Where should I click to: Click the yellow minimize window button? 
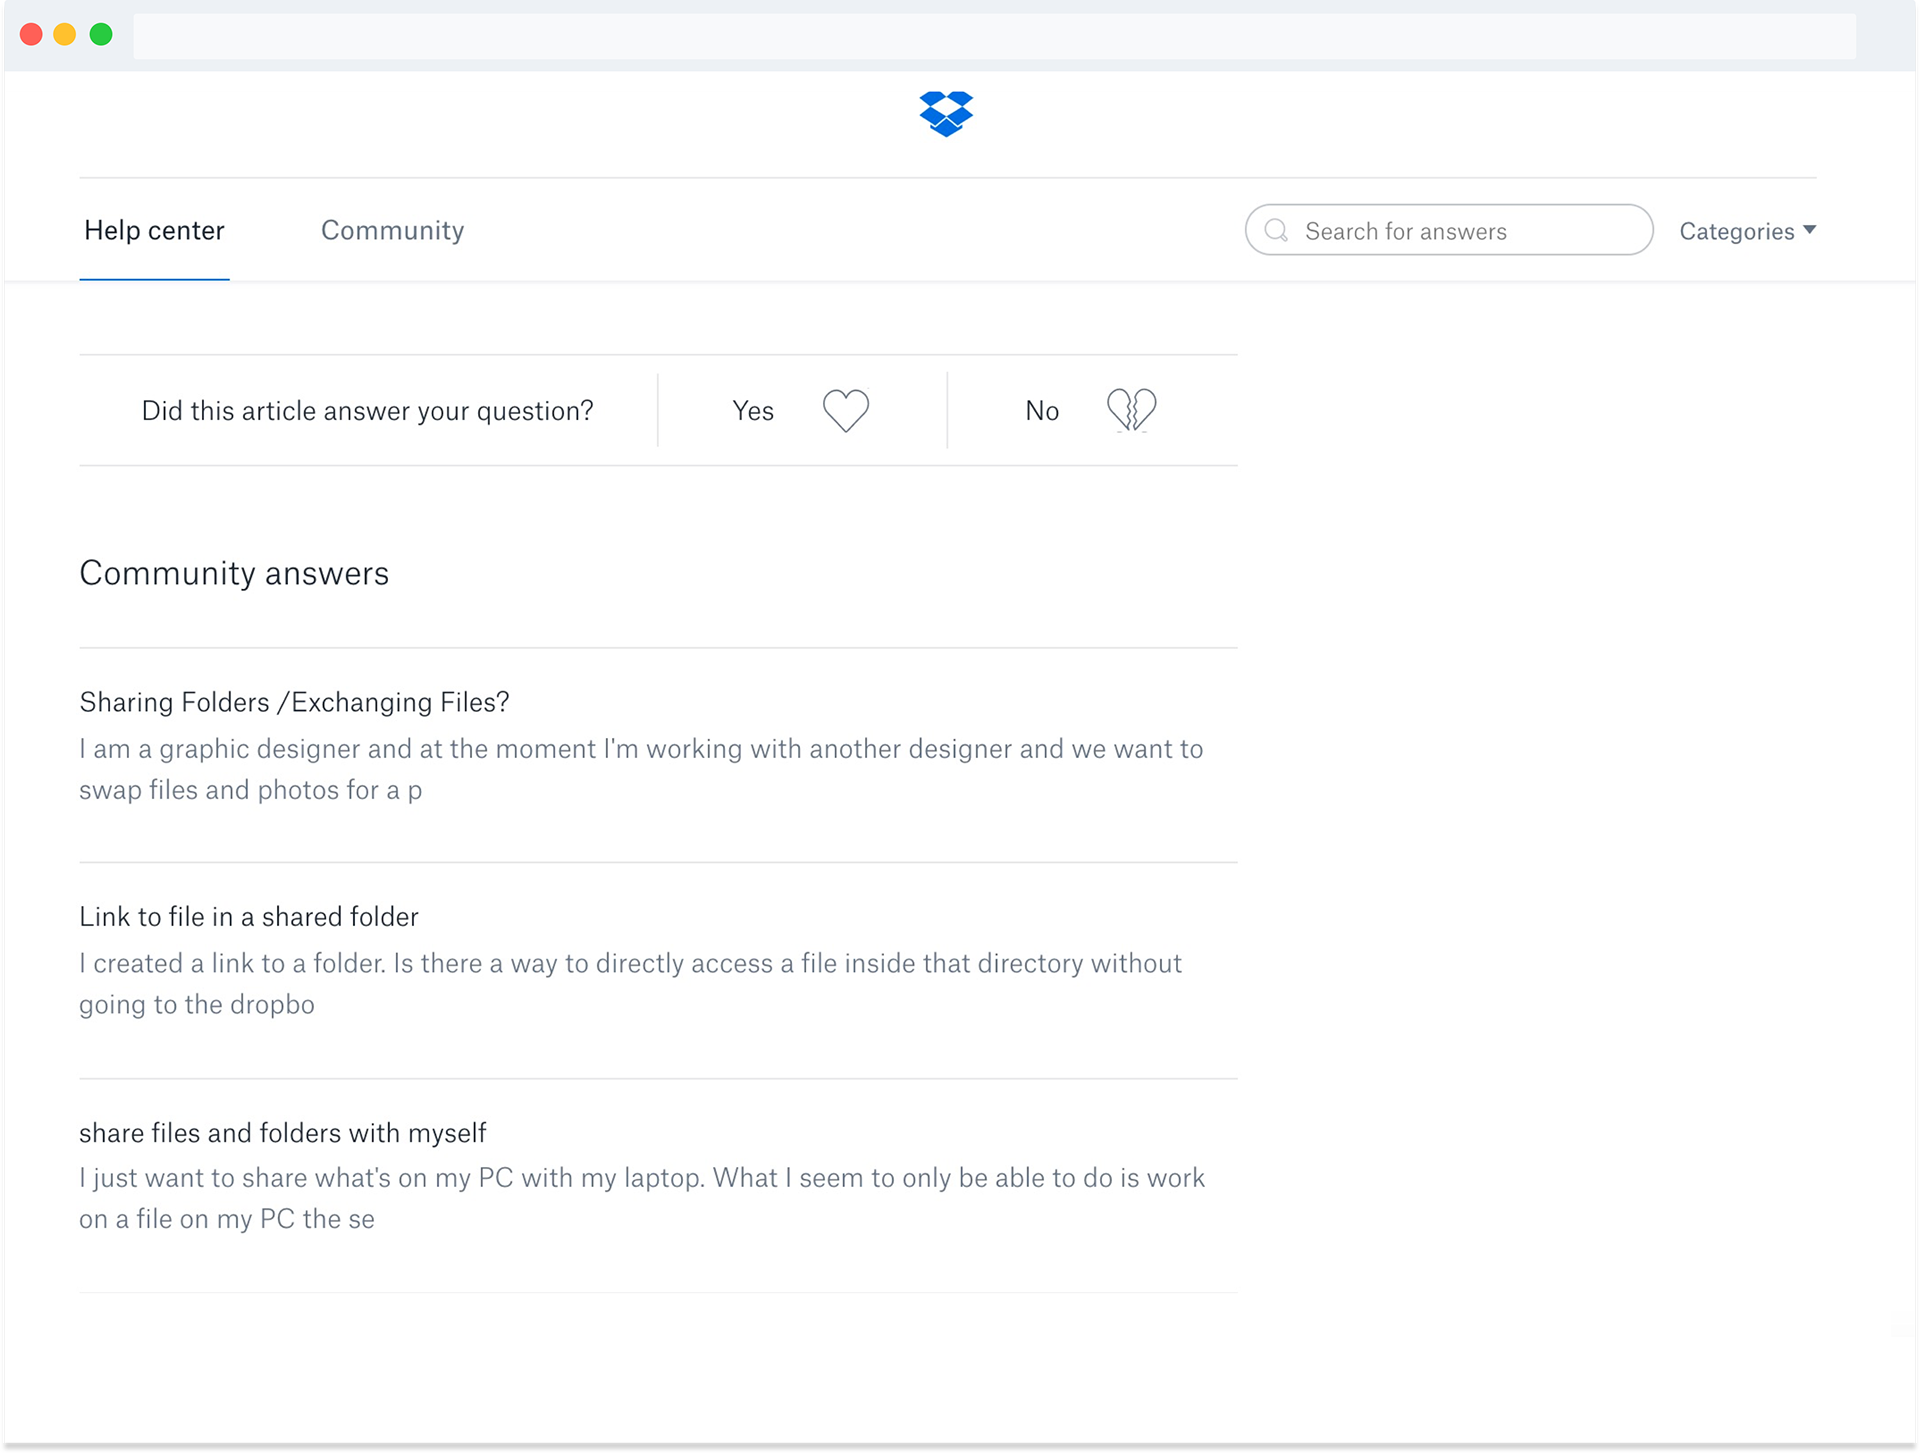pos(65,35)
